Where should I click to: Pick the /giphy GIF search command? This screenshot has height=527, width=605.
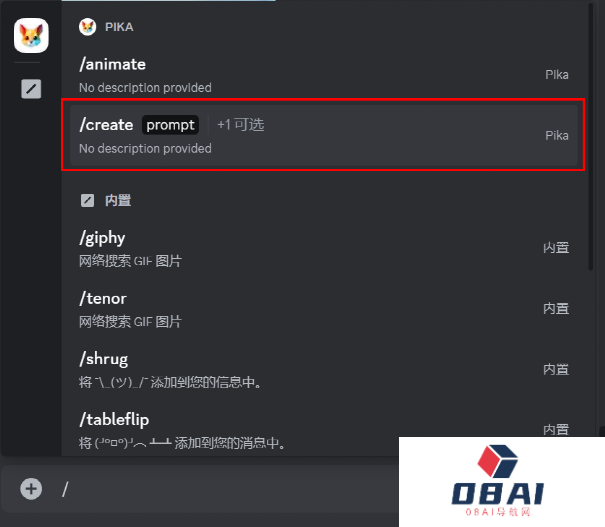point(323,248)
